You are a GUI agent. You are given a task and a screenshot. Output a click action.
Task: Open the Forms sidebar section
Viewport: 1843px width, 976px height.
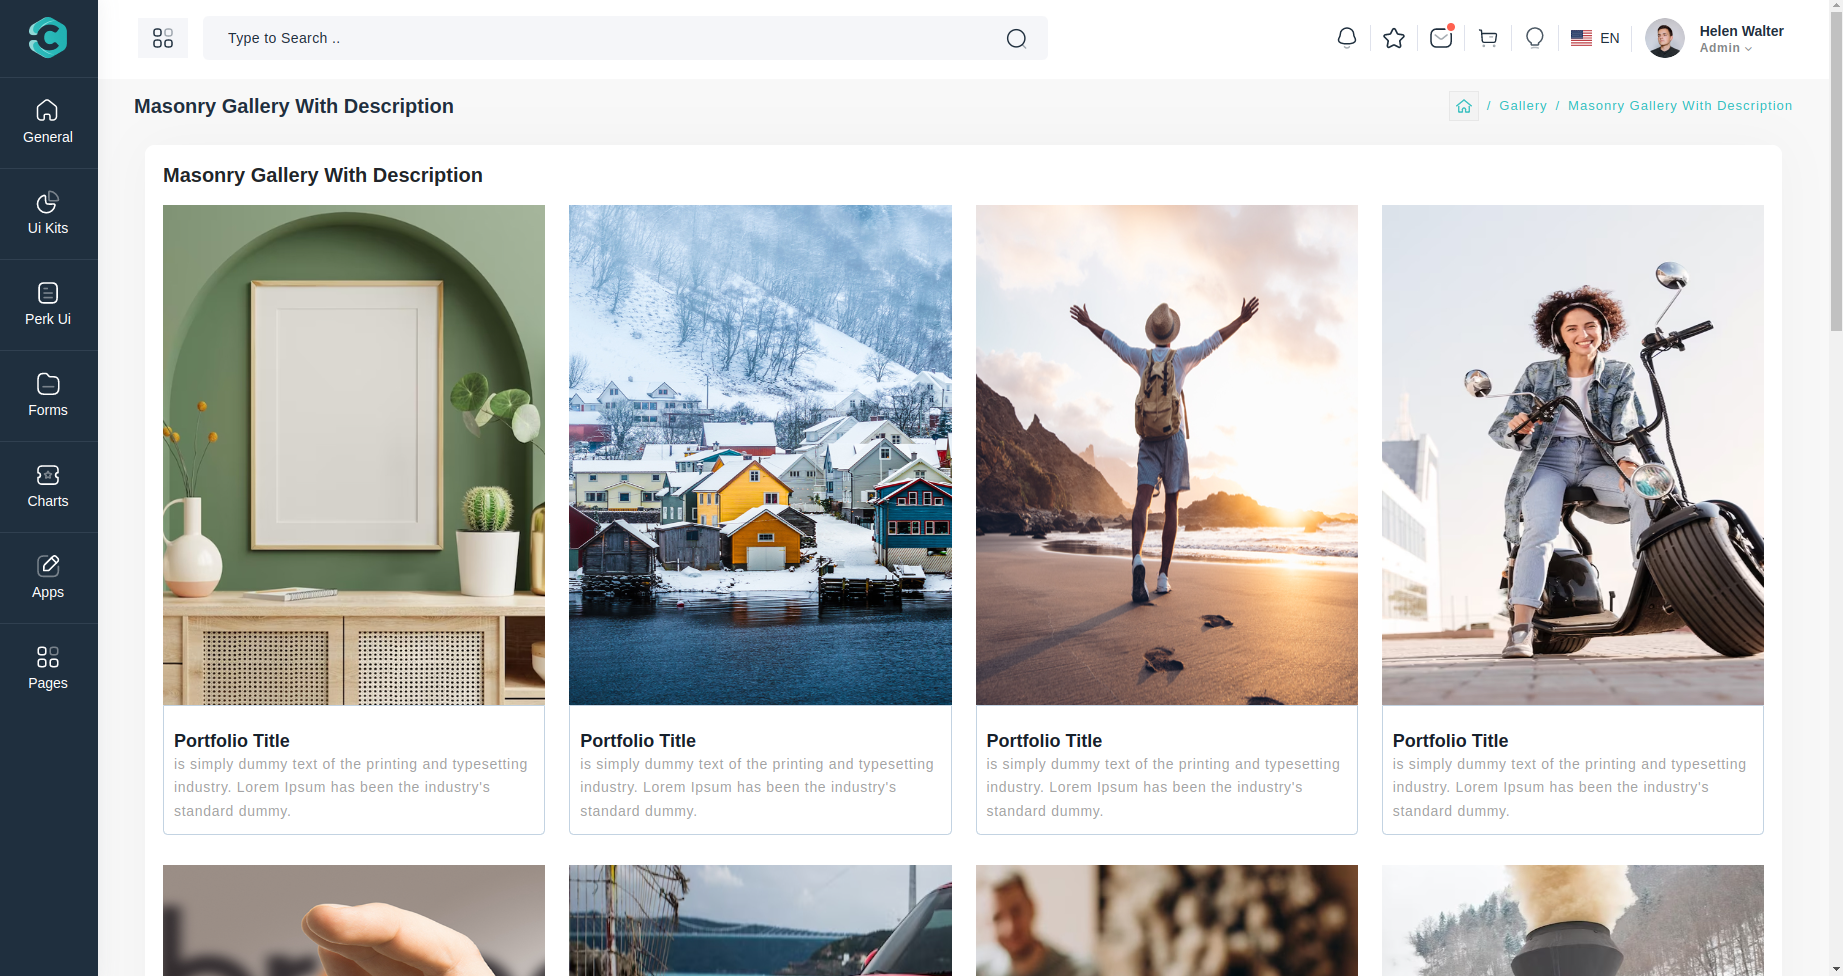click(x=48, y=395)
